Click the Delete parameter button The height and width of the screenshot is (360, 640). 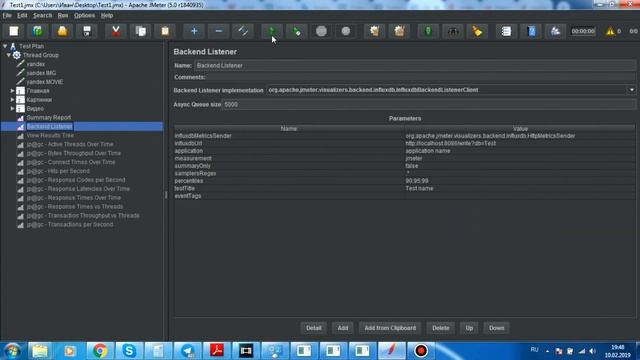tap(440, 328)
